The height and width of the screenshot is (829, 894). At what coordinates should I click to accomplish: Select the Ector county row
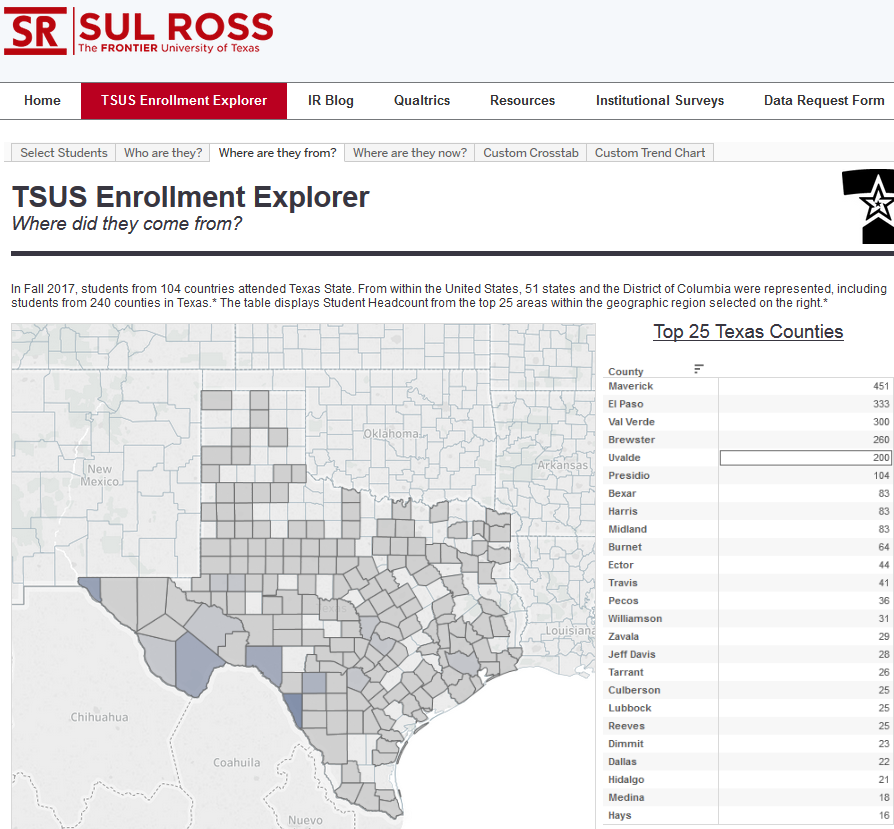point(748,564)
